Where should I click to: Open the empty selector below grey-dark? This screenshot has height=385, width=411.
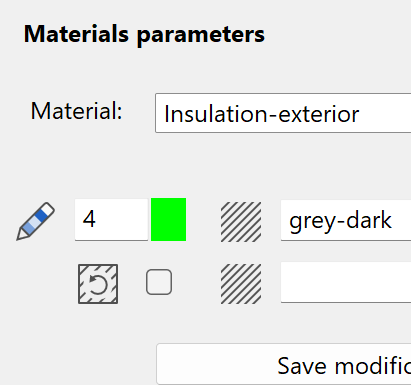[346, 282]
